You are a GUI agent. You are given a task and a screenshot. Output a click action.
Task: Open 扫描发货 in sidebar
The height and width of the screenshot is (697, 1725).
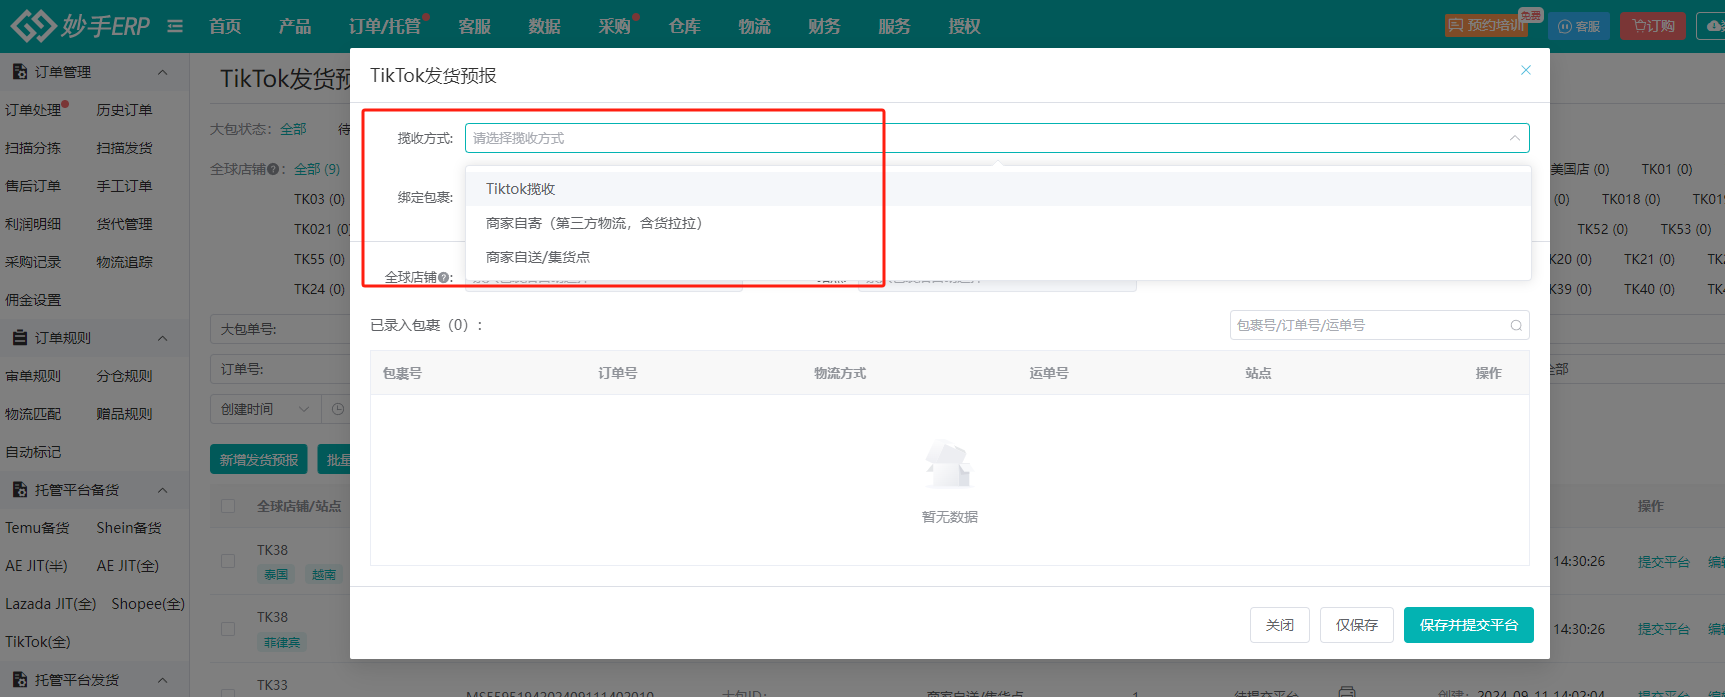click(125, 148)
